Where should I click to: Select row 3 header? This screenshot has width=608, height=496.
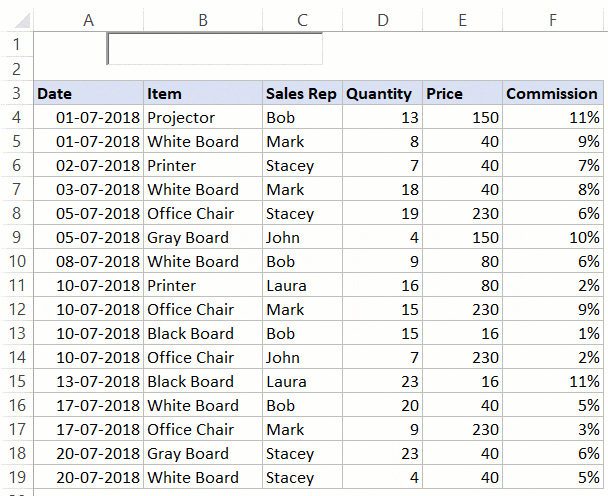click(x=16, y=93)
